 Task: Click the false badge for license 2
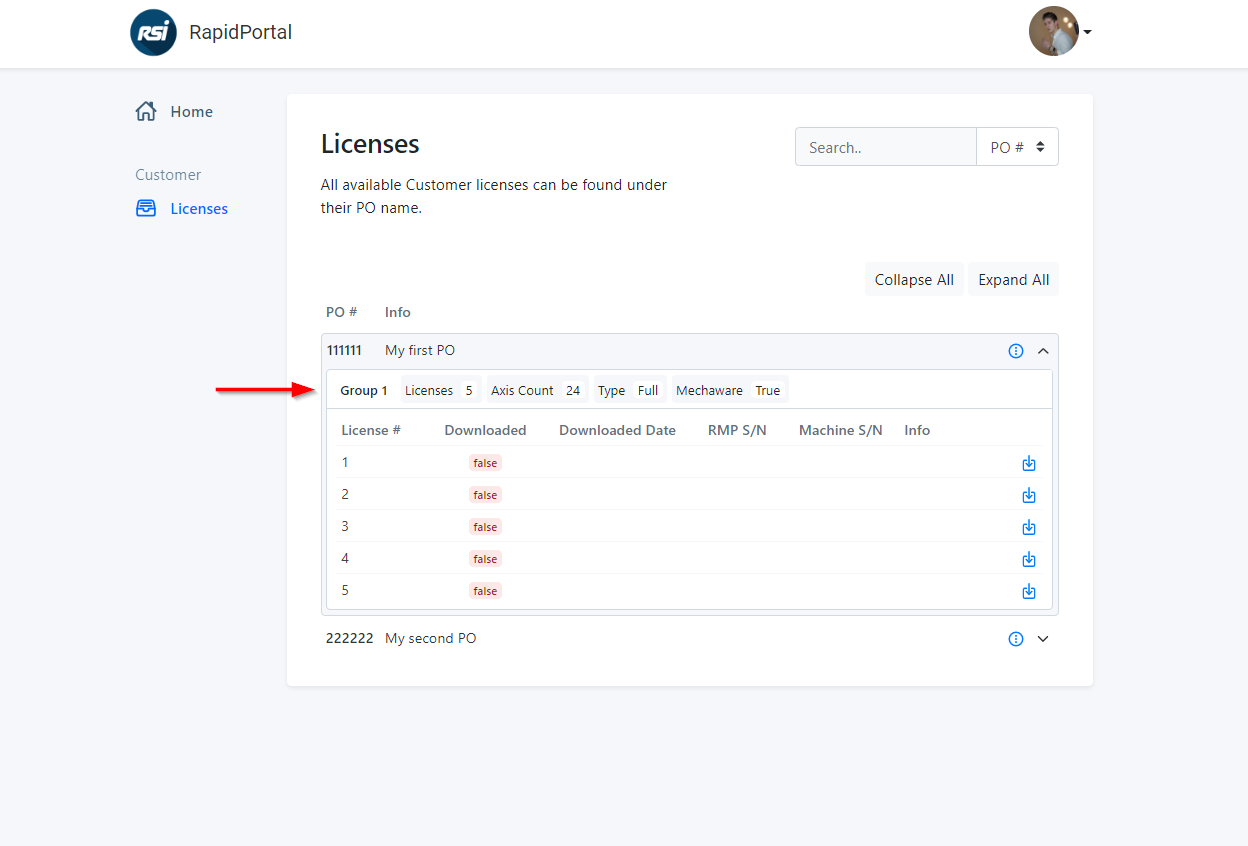(485, 495)
